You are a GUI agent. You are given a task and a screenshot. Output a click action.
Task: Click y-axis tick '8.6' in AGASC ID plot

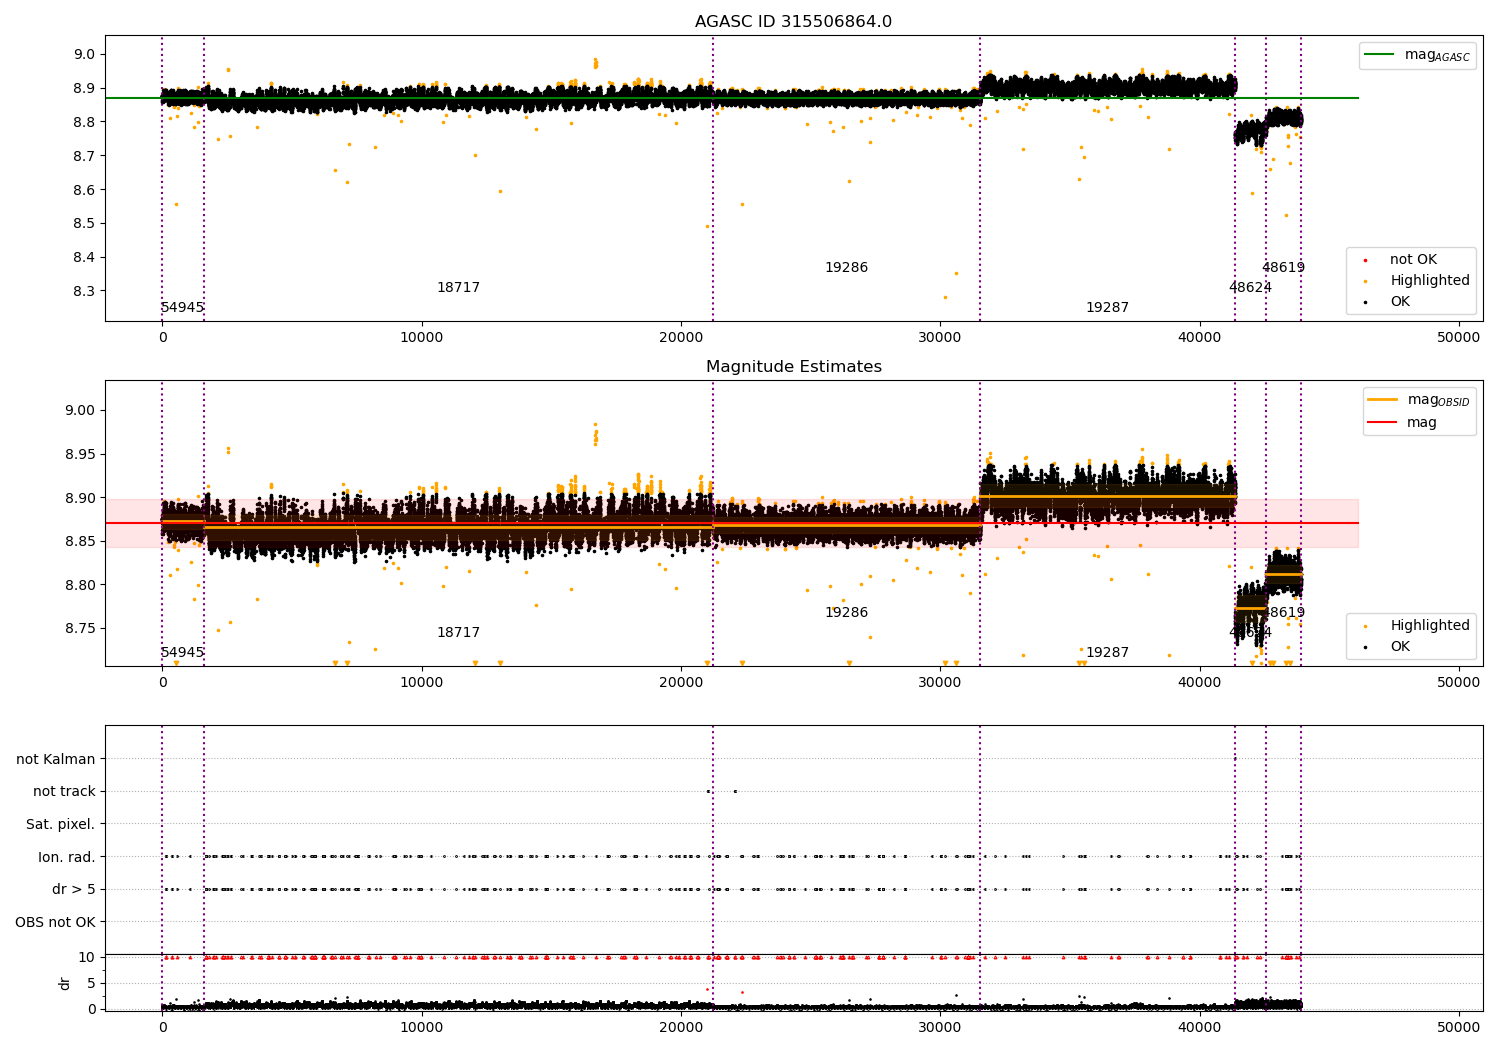point(85,190)
